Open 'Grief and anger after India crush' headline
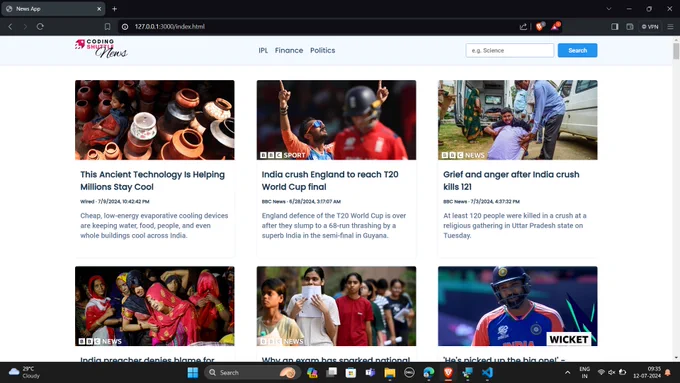This screenshot has width=680, height=383. pyautogui.click(x=511, y=180)
